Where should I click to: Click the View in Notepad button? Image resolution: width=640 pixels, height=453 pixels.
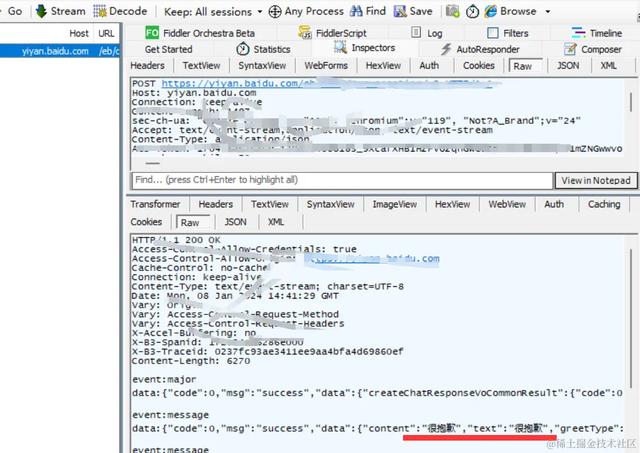tap(596, 180)
